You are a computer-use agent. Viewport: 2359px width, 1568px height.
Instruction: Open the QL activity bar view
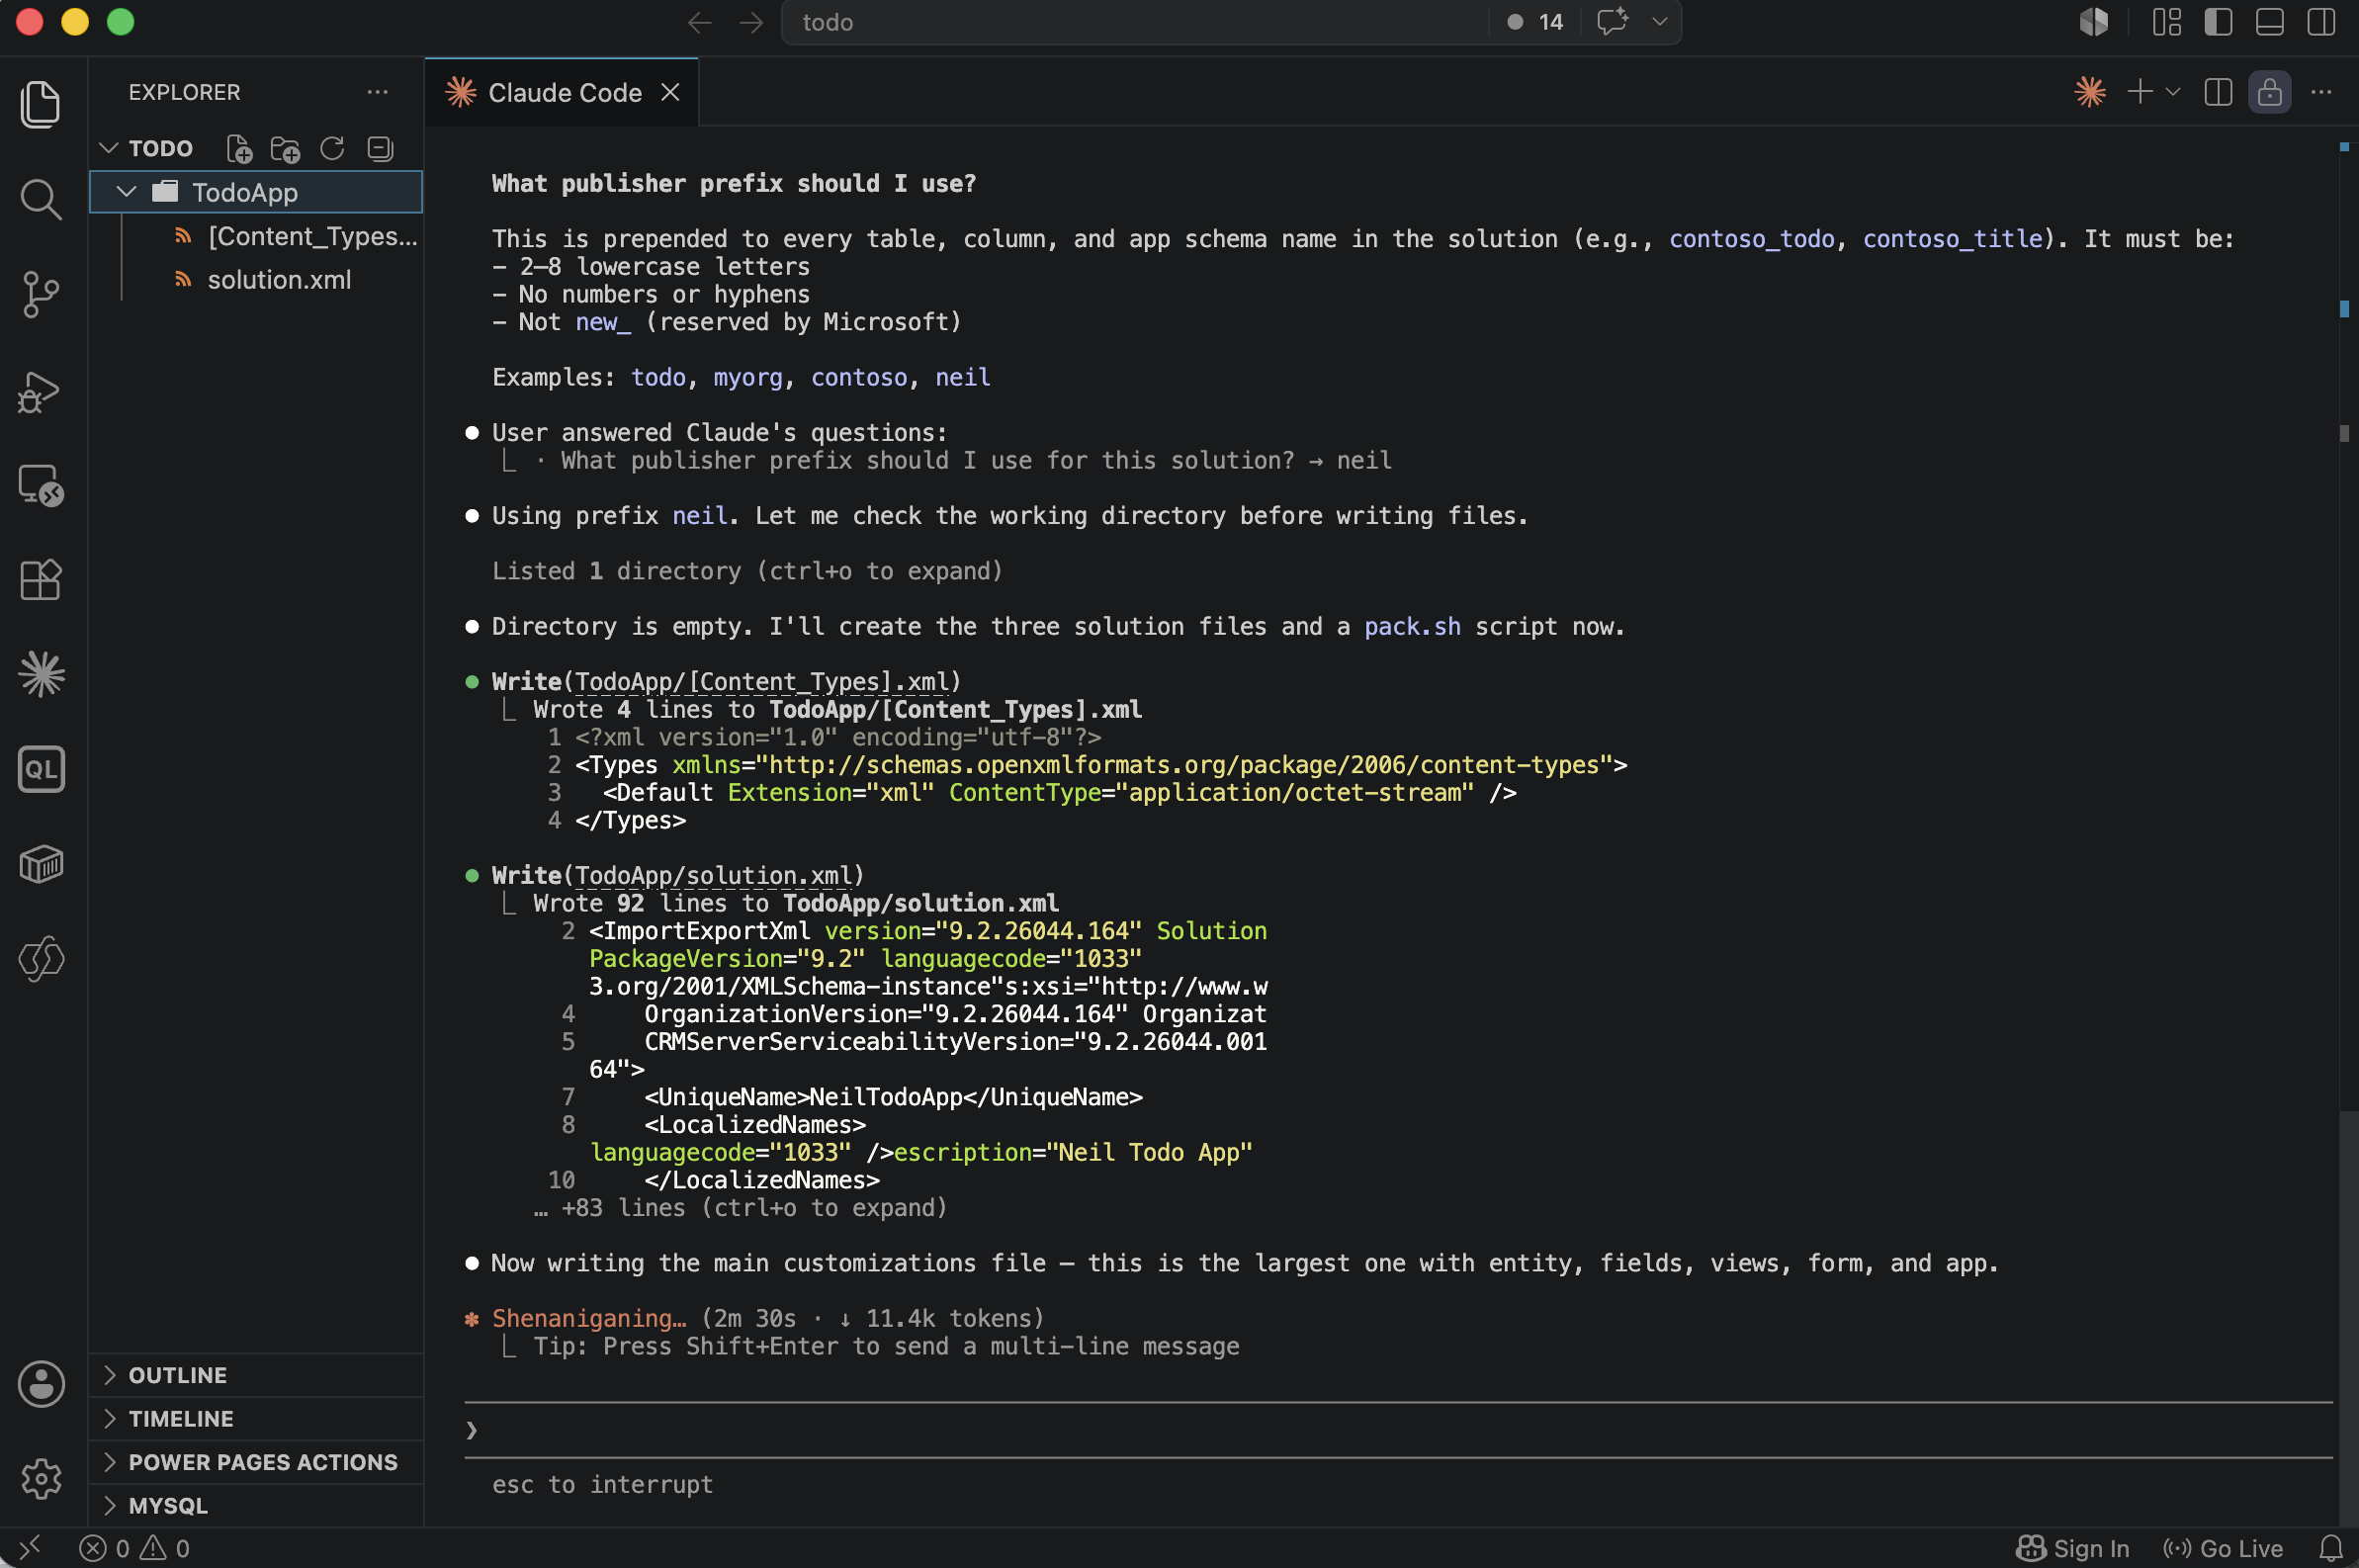41,769
